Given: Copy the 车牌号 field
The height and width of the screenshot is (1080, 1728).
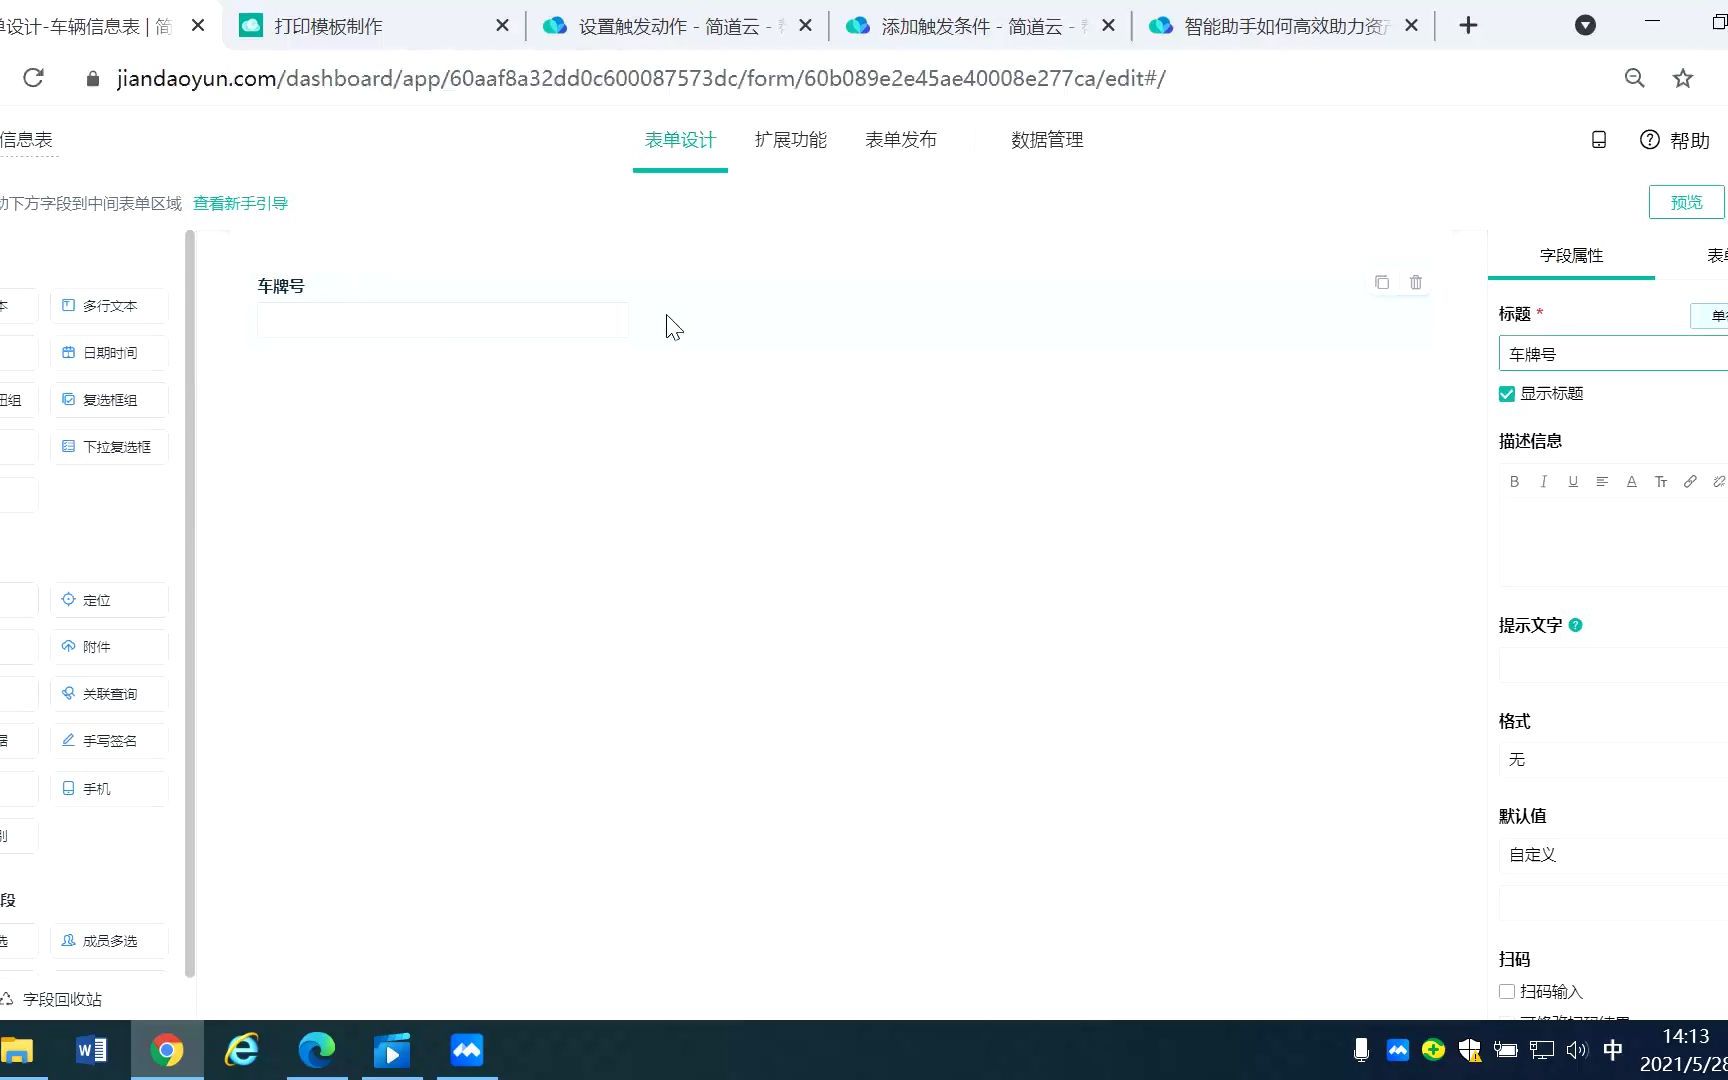Looking at the screenshot, I should pos(1382,283).
